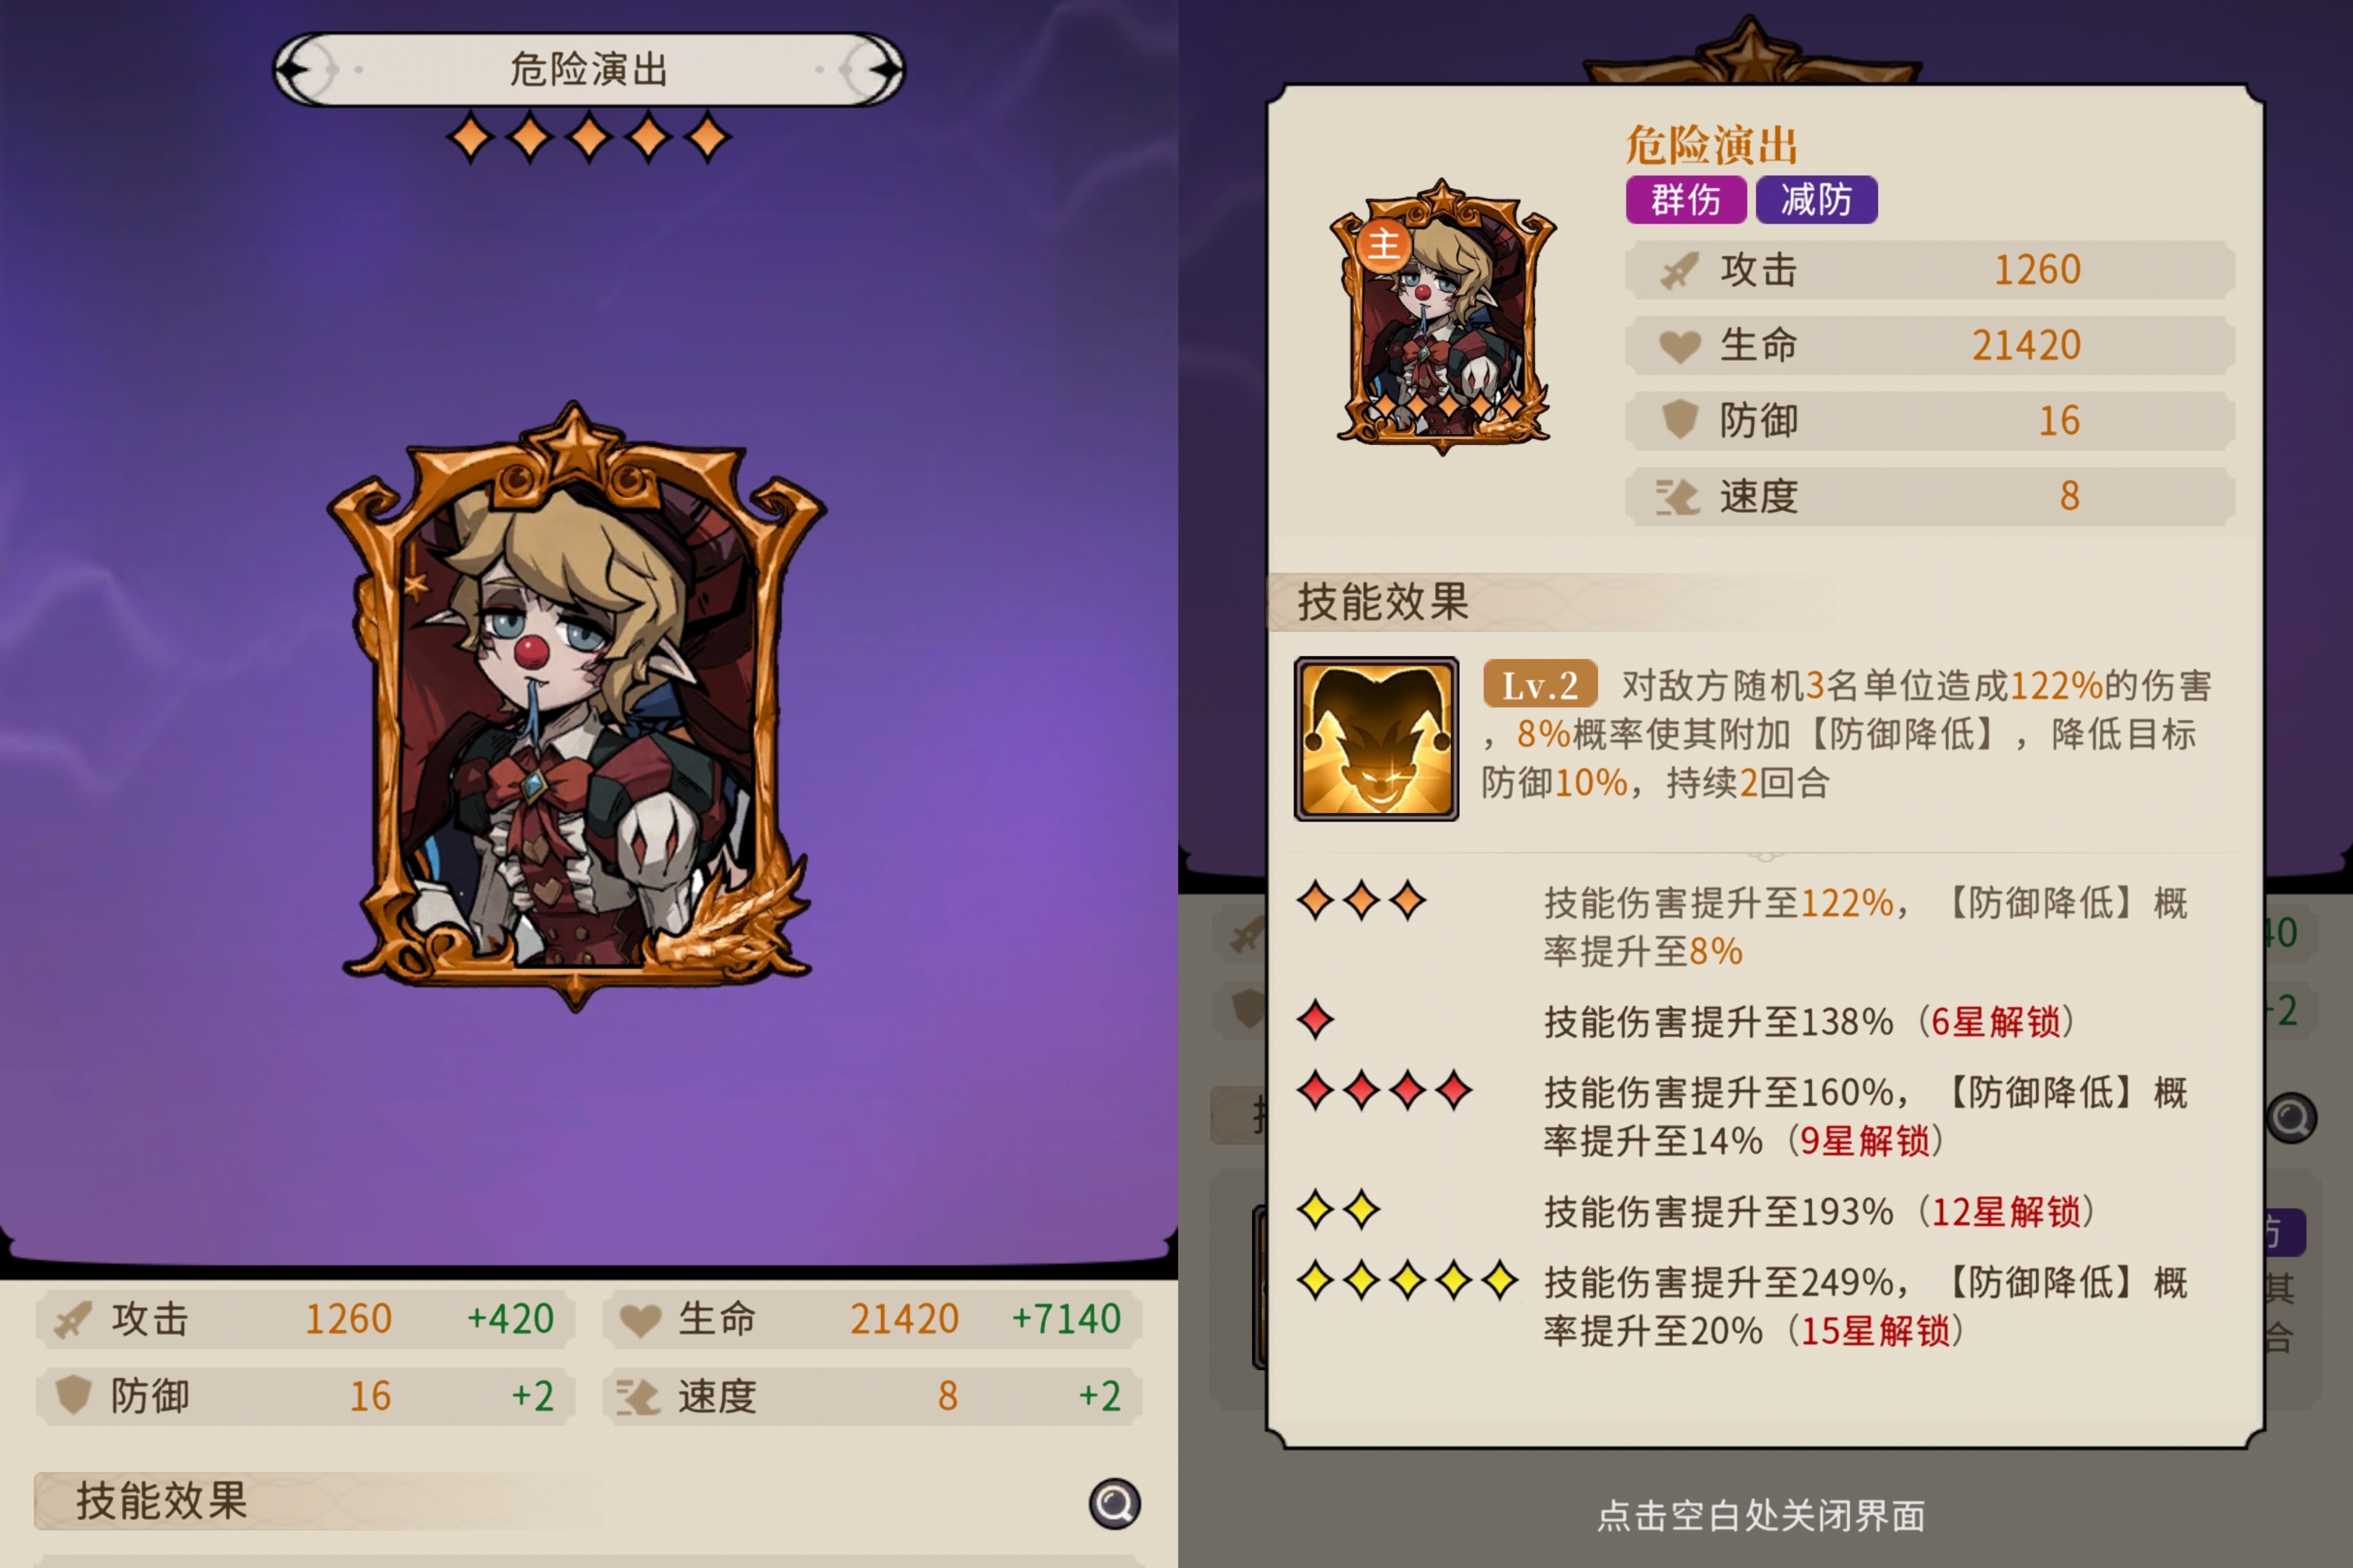Click the 减防 tag
This screenshot has height=1568, width=2353.
(x=1816, y=200)
